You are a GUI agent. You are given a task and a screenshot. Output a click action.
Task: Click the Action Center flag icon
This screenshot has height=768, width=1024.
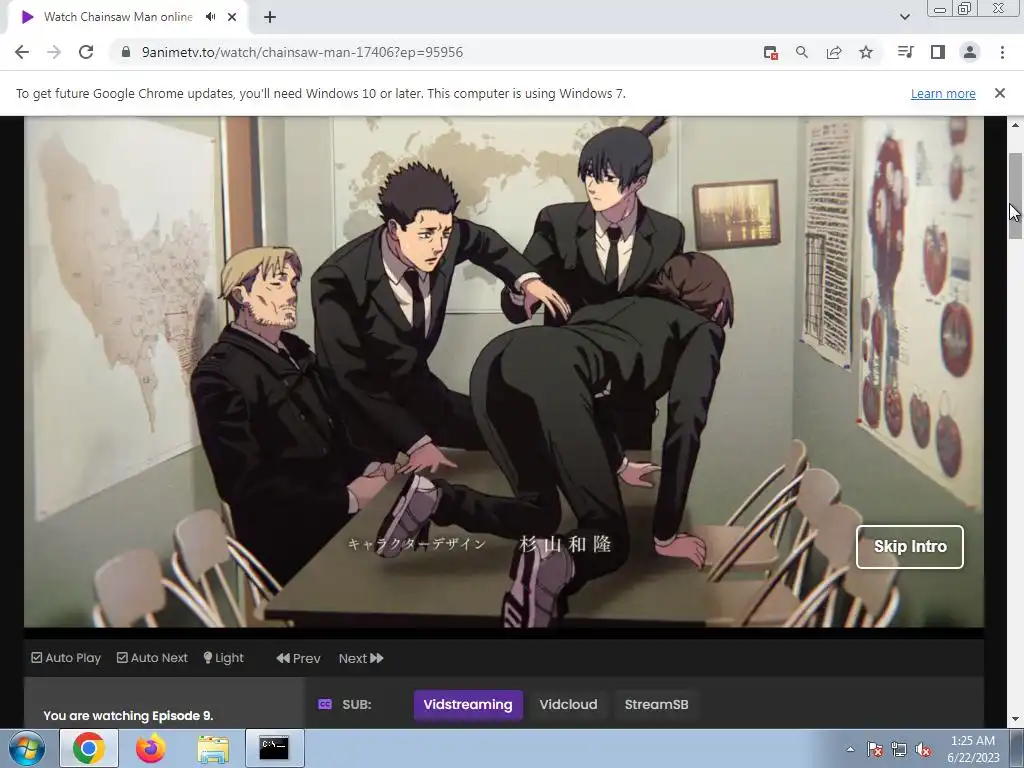click(875, 749)
